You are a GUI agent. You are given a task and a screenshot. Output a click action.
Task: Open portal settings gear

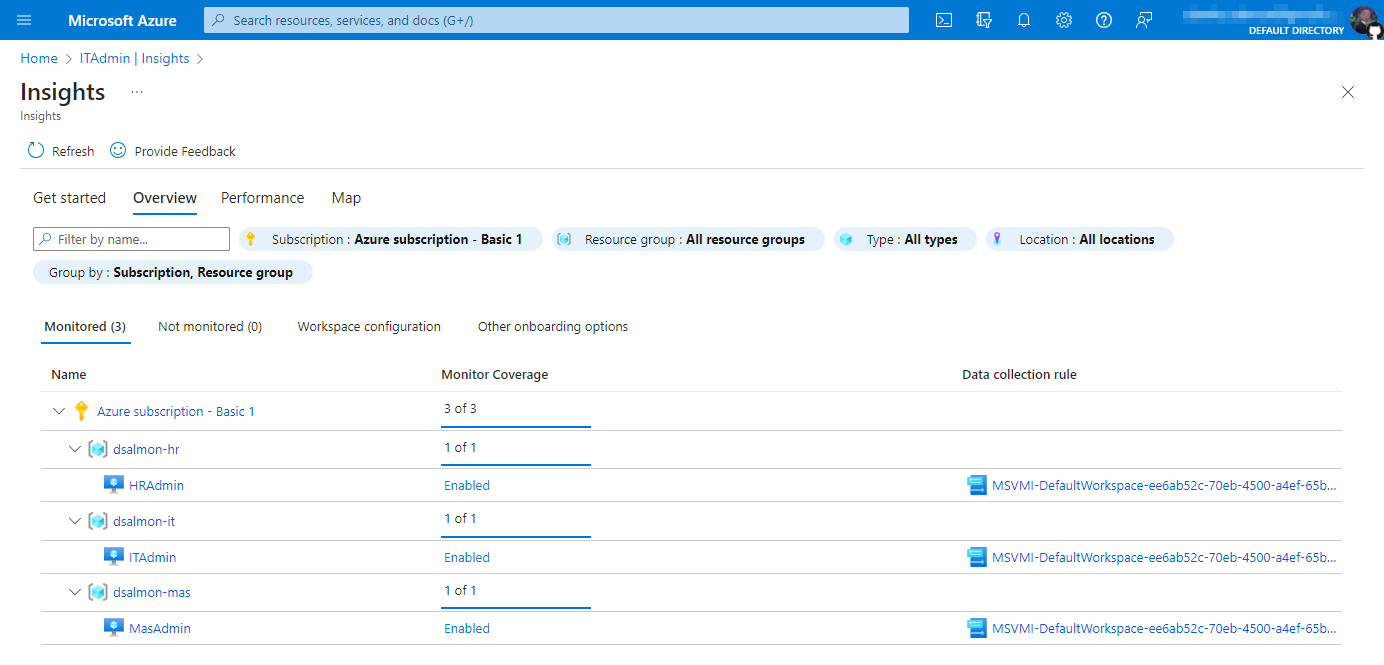(1064, 20)
